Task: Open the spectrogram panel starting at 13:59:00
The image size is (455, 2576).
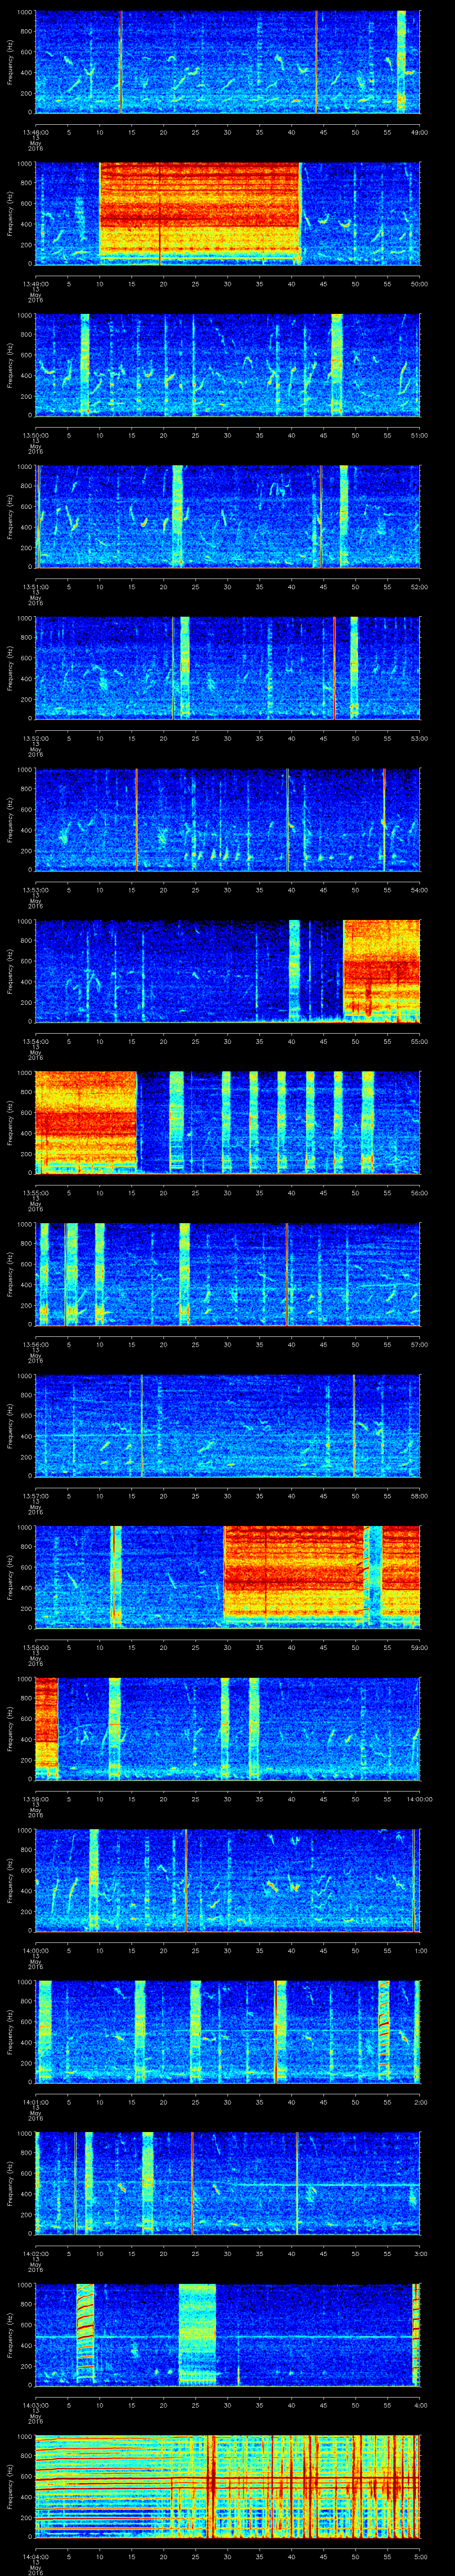Action: 227,1729
